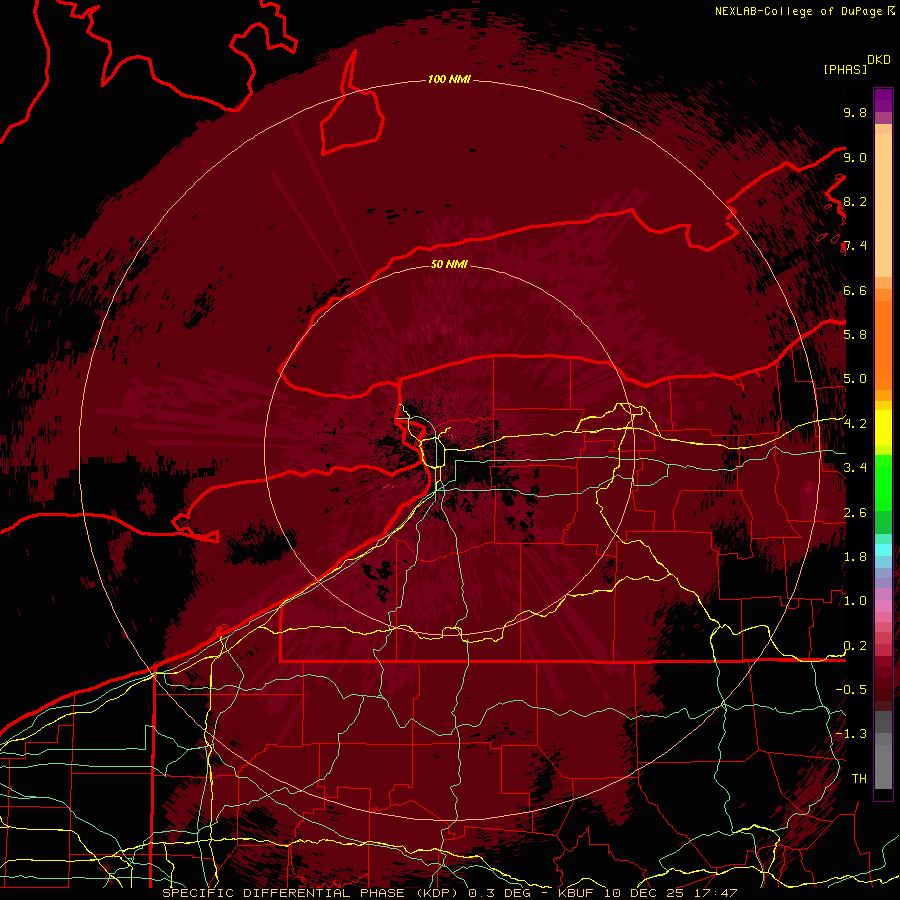Click the 9.0 value on color scale
Viewport: 900px width, 900px height.
pyautogui.click(x=855, y=157)
